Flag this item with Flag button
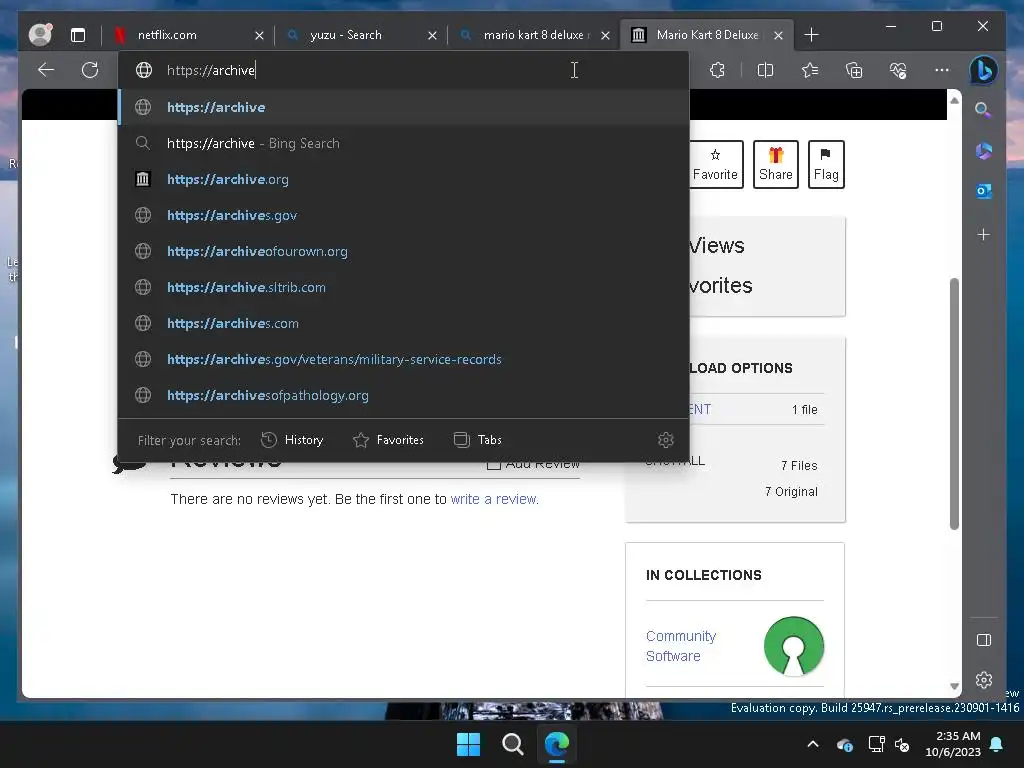 pyautogui.click(x=826, y=165)
